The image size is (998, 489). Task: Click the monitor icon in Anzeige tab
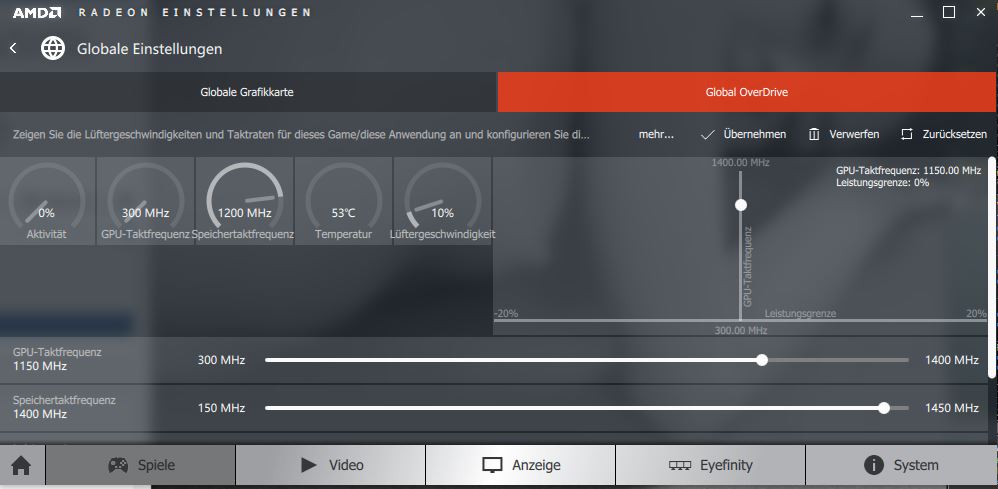(493, 465)
